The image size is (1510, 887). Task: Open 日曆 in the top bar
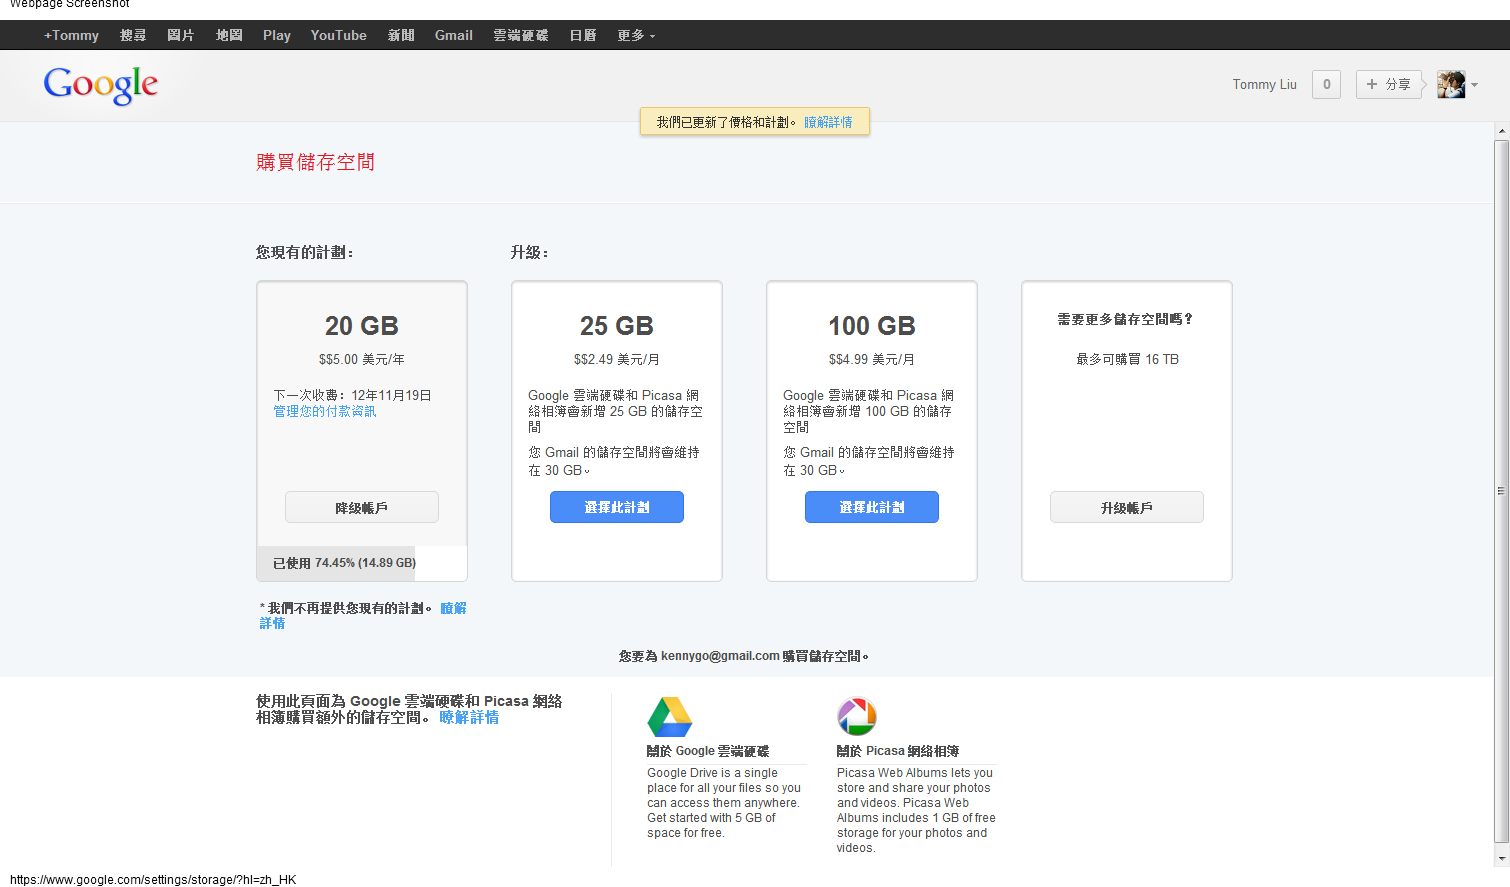(583, 35)
